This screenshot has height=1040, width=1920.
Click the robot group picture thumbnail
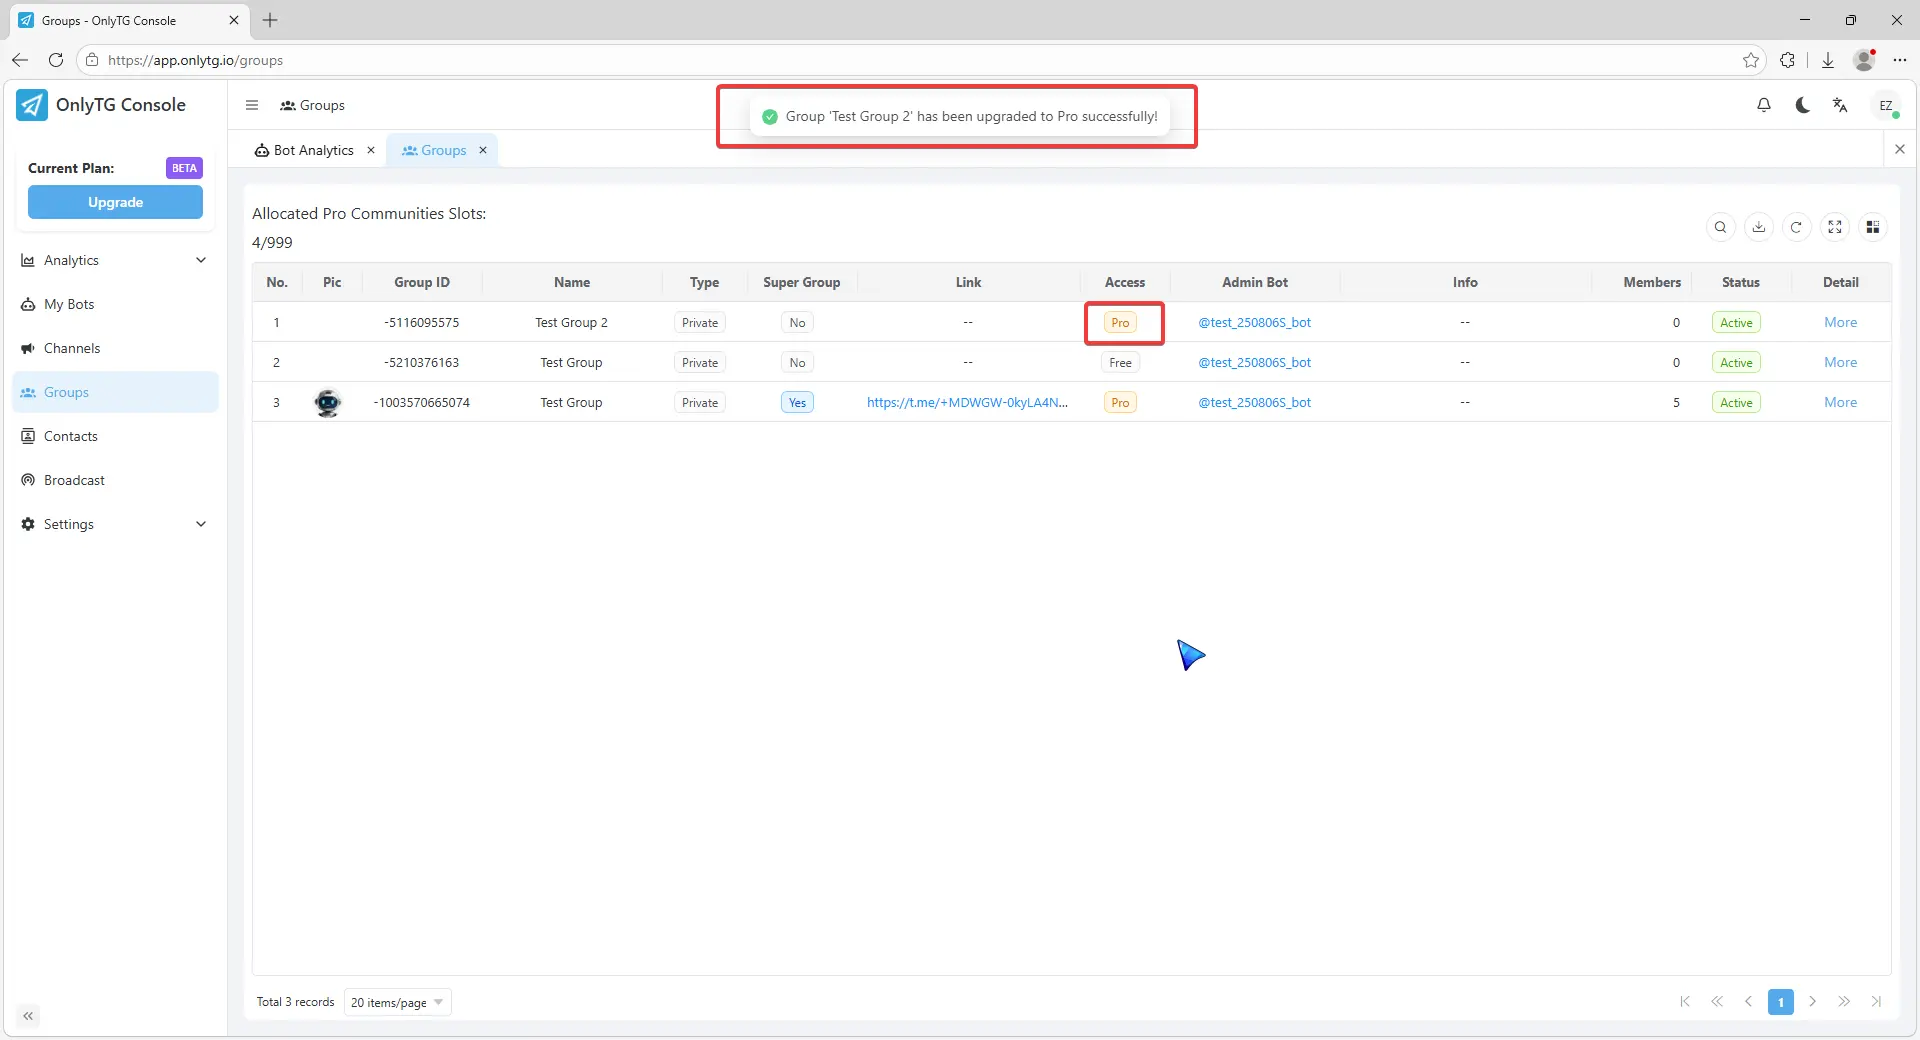point(328,402)
